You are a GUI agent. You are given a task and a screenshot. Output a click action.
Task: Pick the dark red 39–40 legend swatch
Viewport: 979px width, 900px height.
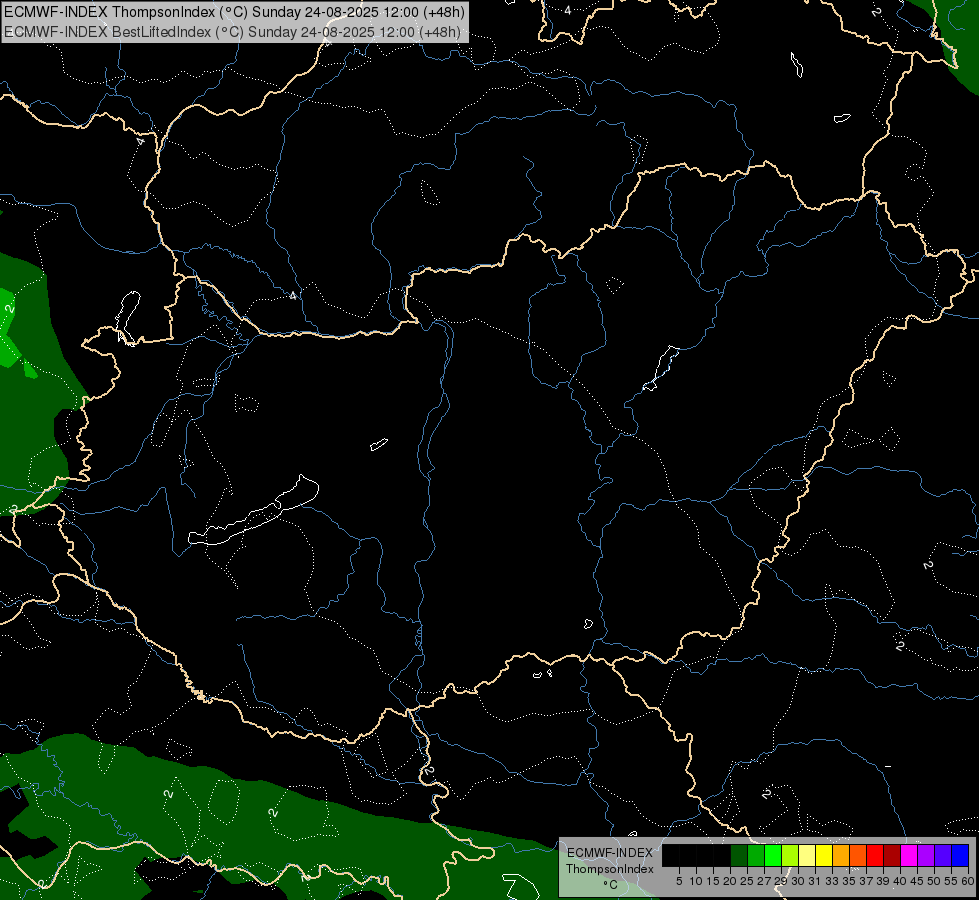click(892, 855)
